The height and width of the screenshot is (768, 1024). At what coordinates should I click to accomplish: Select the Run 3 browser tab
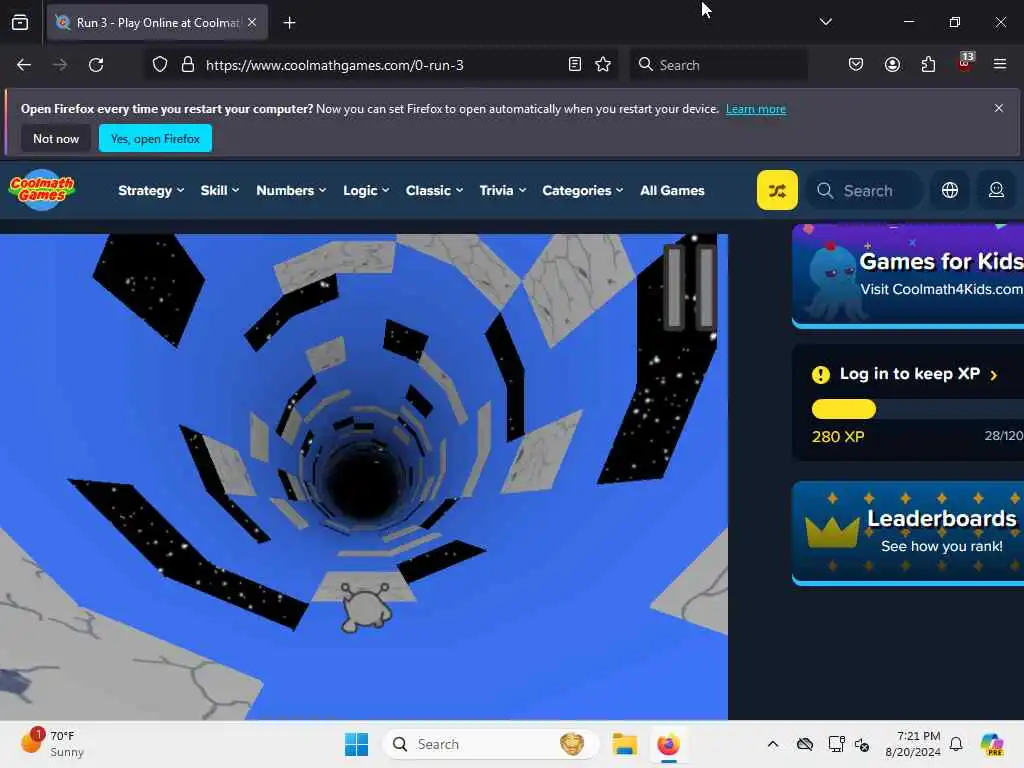pos(157,23)
